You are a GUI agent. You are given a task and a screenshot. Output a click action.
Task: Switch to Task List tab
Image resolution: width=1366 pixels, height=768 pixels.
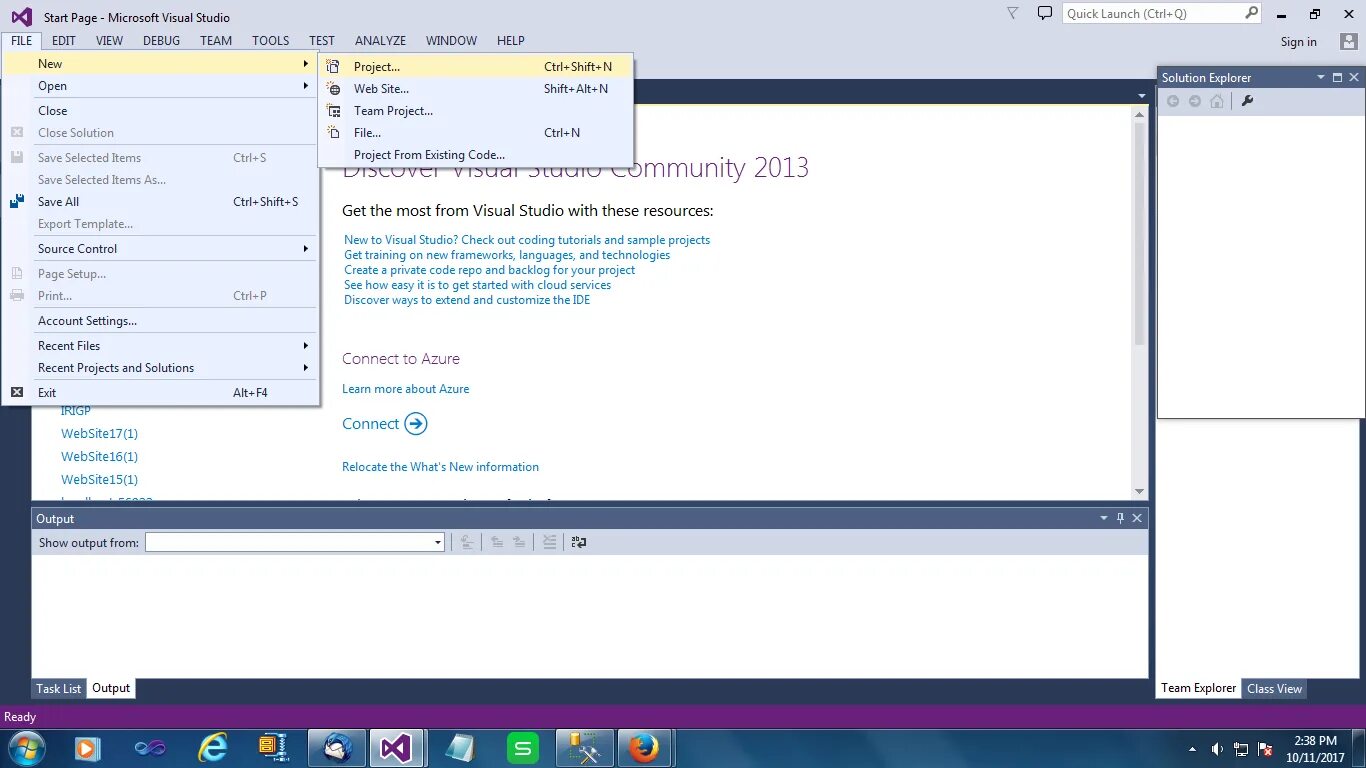[59, 689]
